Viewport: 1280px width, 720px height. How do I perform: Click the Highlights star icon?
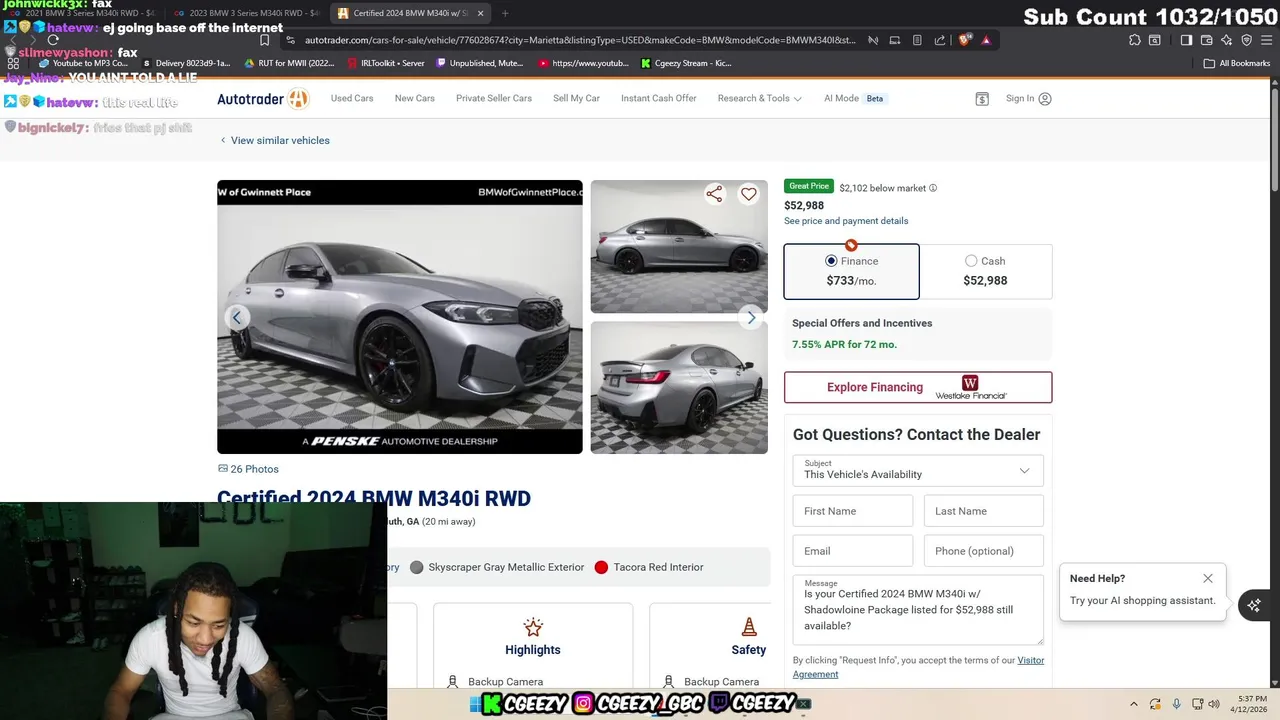coord(533,627)
